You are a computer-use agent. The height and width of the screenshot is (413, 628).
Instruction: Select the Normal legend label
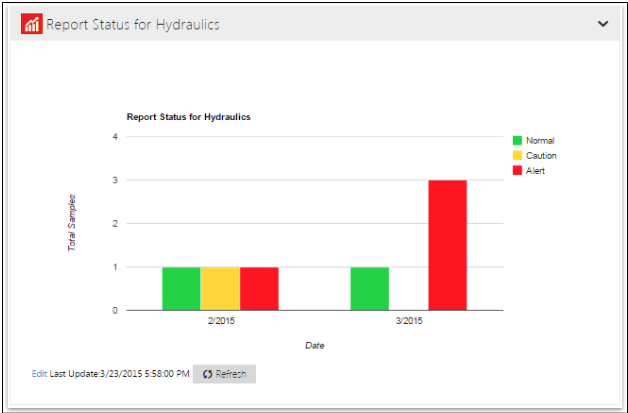click(x=540, y=141)
